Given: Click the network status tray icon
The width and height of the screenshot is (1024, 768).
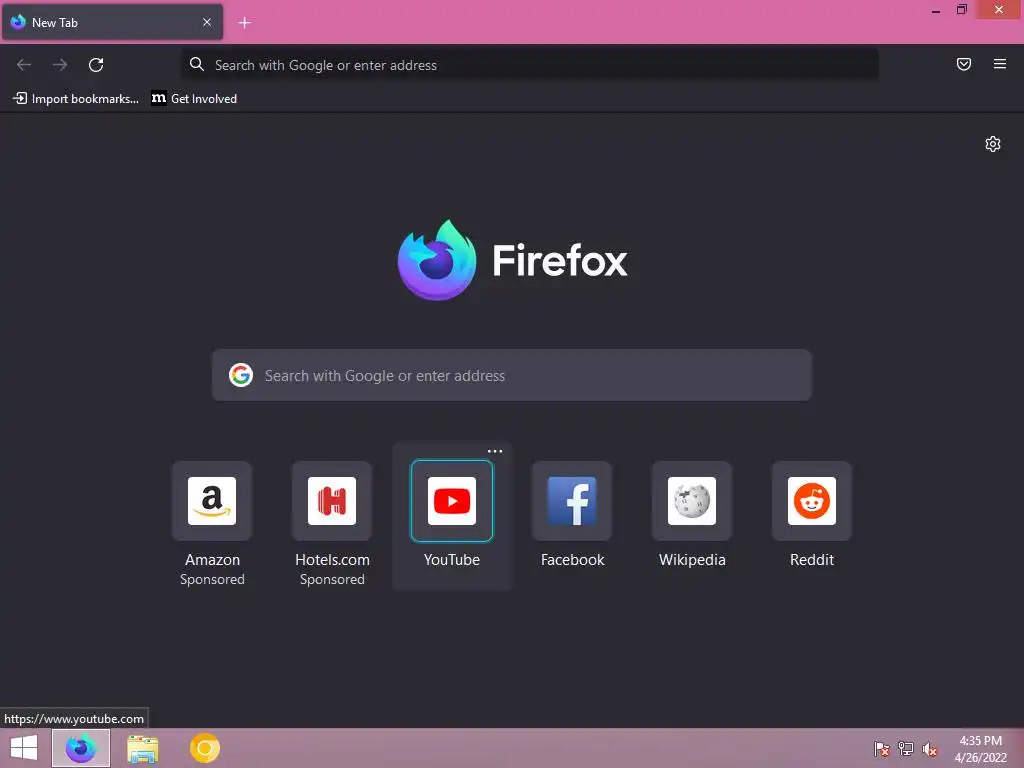Looking at the screenshot, I should [x=906, y=749].
